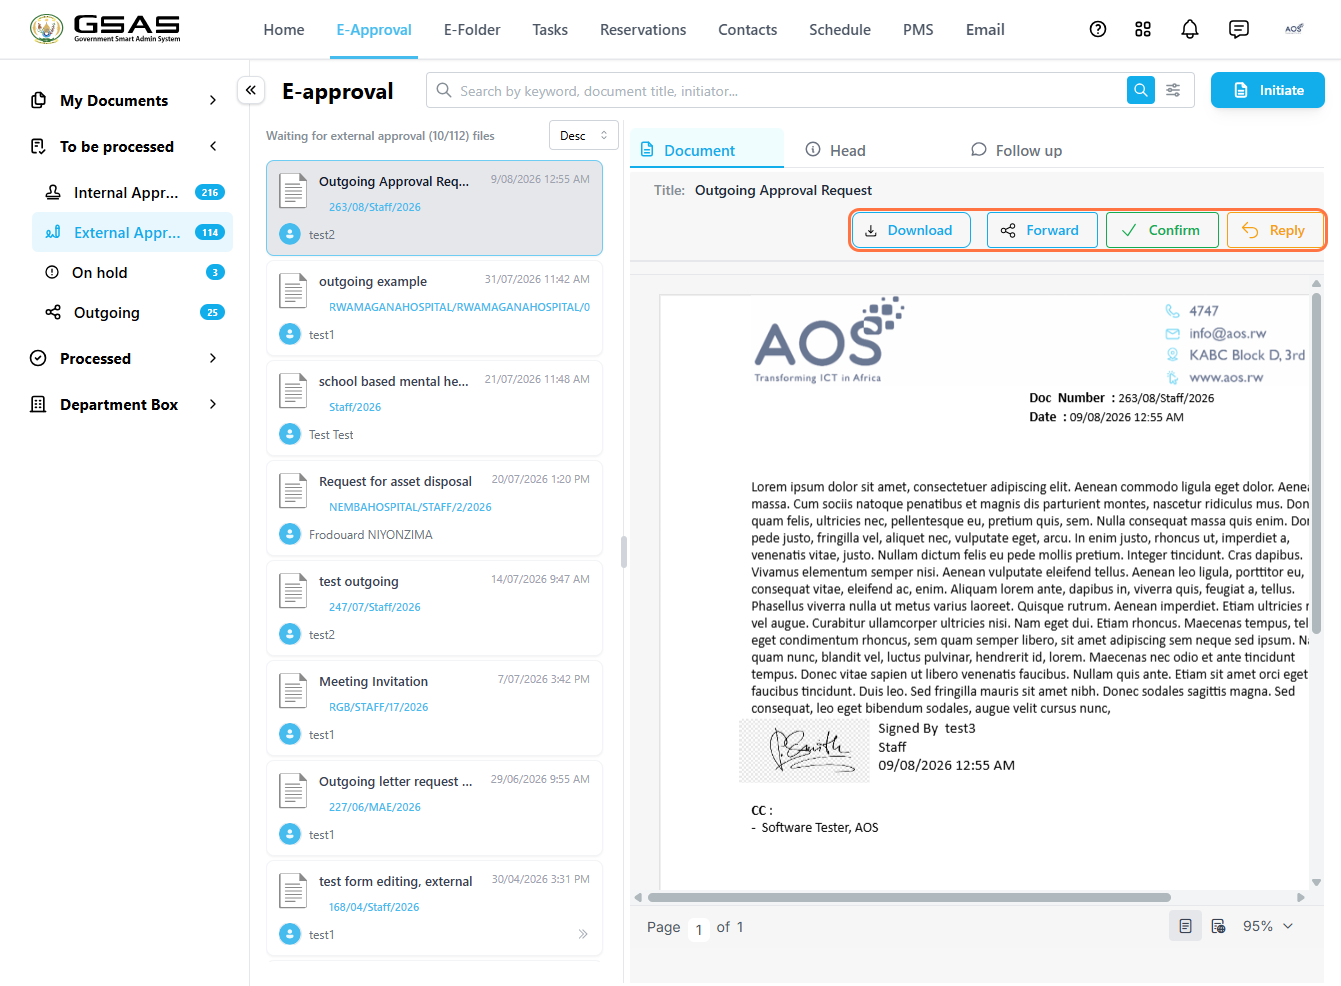Click test2 avatar on Outgoing Approval Req row
The width and height of the screenshot is (1341, 986).
pyautogui.click(x=290, y=234)
